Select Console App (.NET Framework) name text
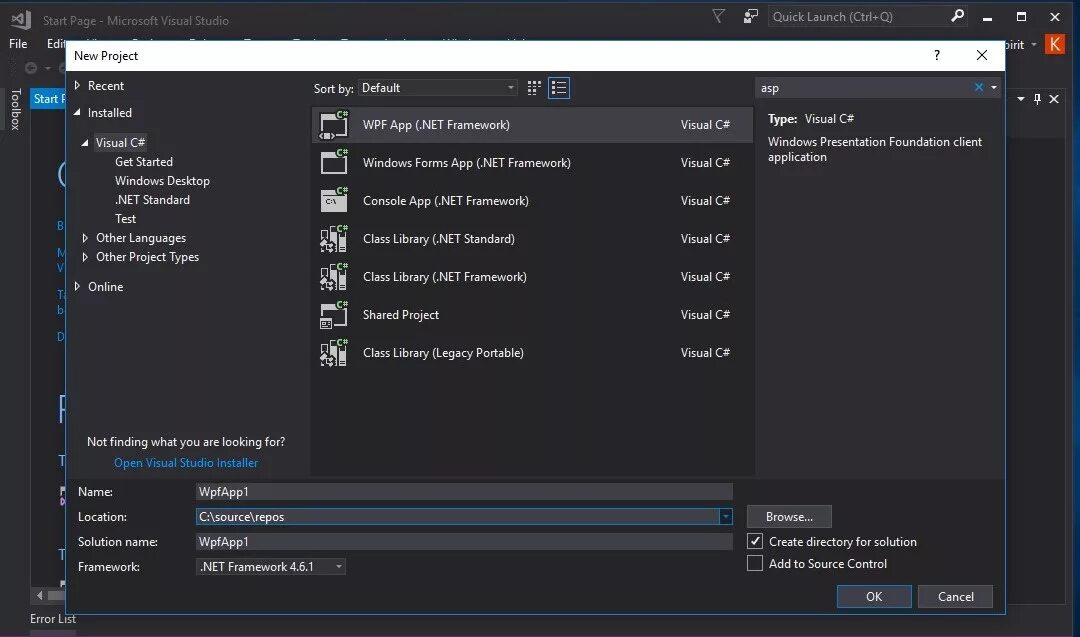 coord(446,200)
